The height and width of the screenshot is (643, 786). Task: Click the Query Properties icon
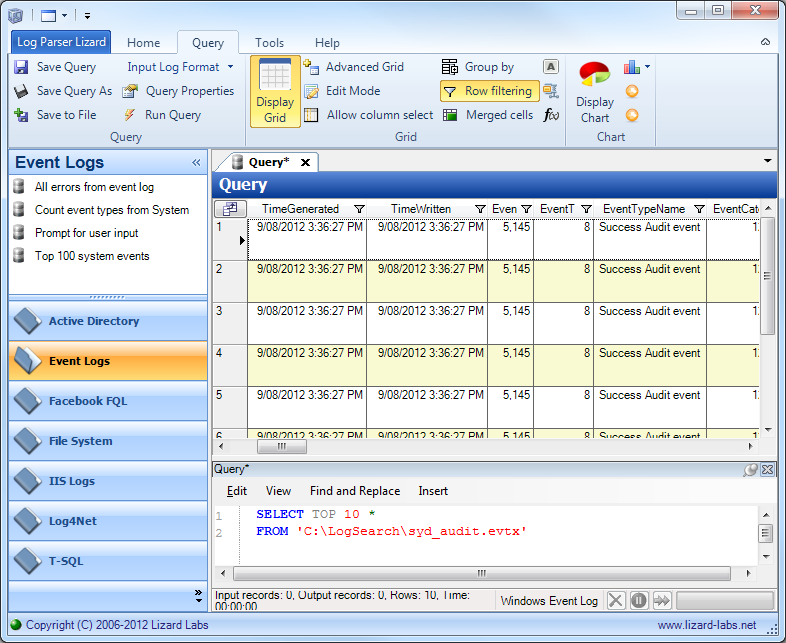click(130, 91)
